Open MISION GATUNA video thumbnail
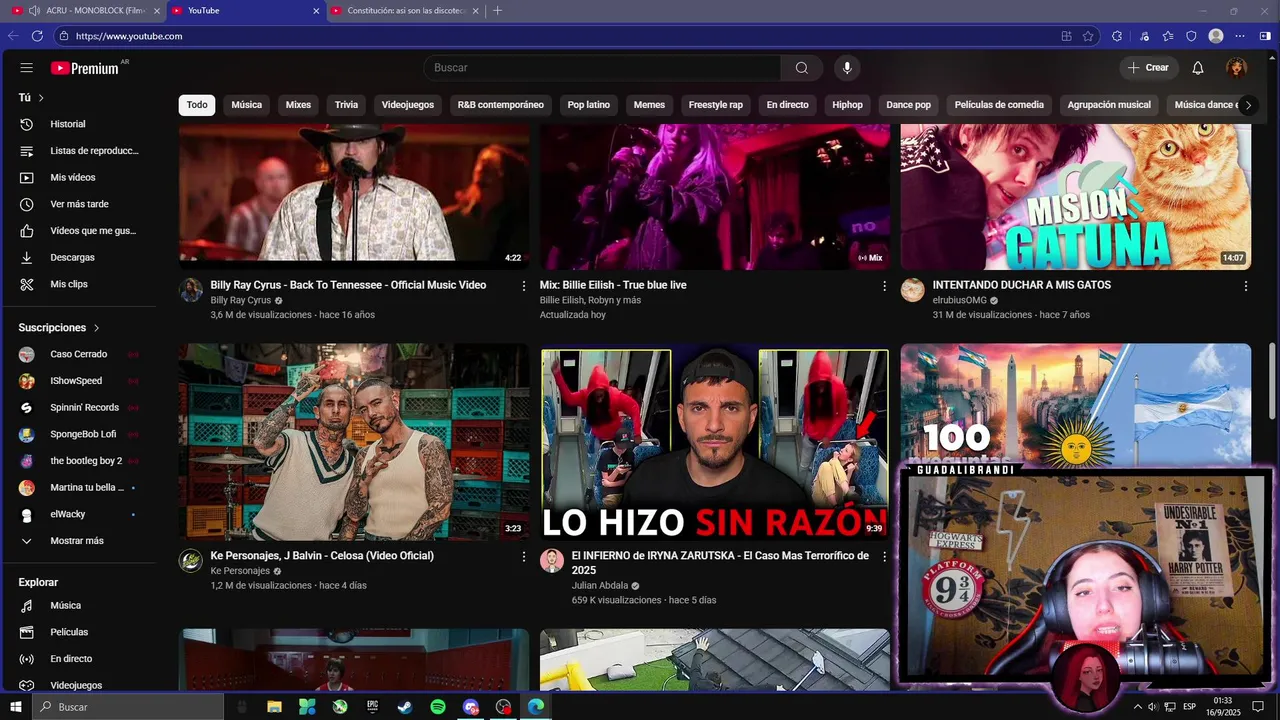This screenshot has width=1280, height=720. point(1075,197)
